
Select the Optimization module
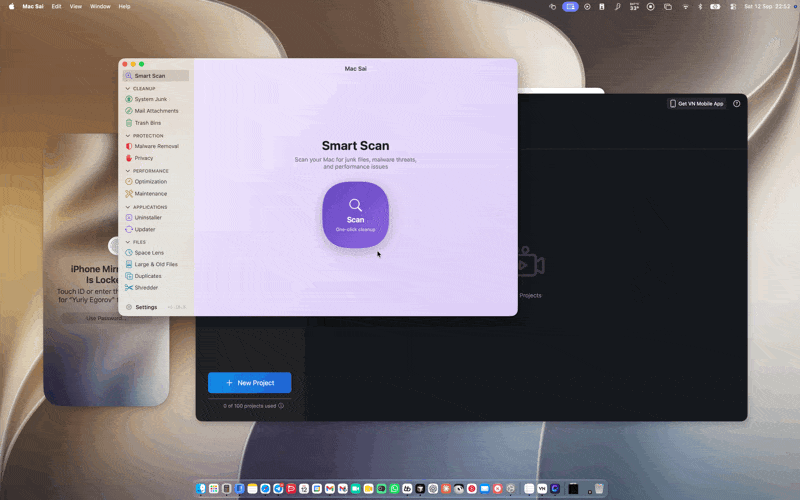(151, 182)
